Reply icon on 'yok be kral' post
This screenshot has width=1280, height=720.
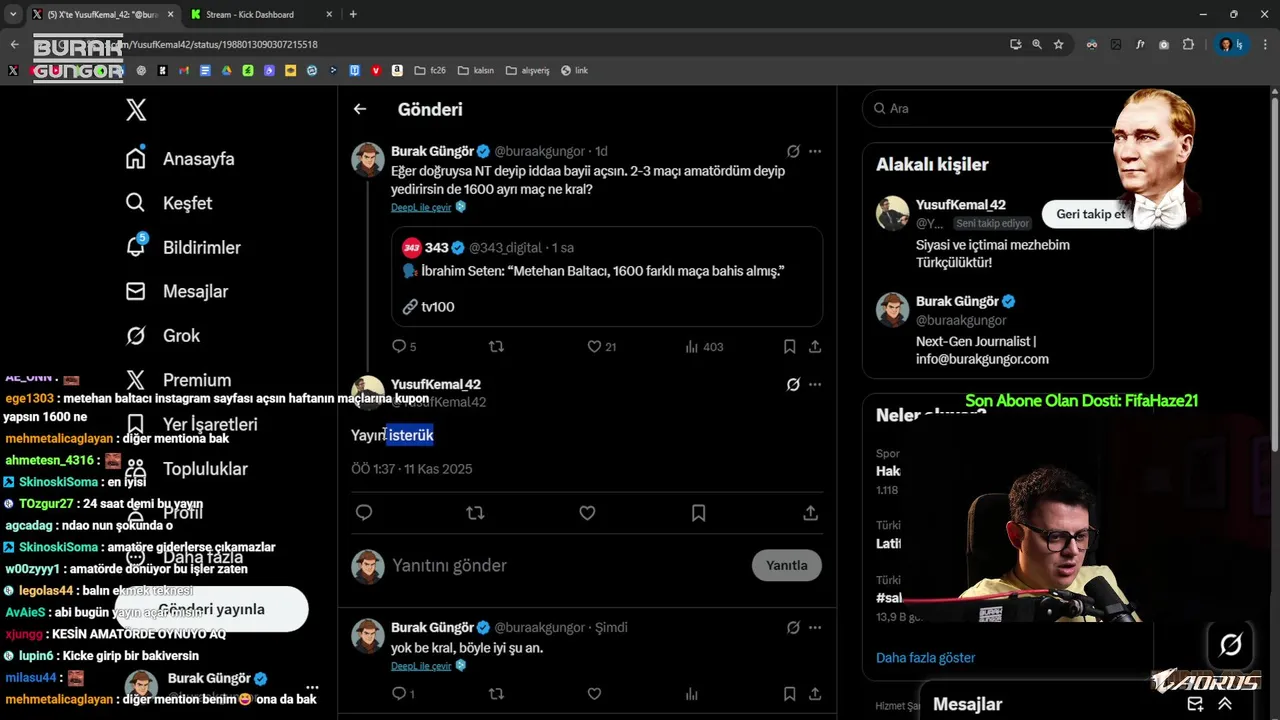point(399,693)
